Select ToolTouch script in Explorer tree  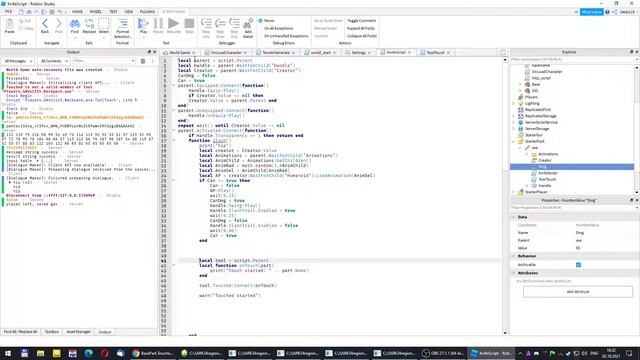coord(547,179)
